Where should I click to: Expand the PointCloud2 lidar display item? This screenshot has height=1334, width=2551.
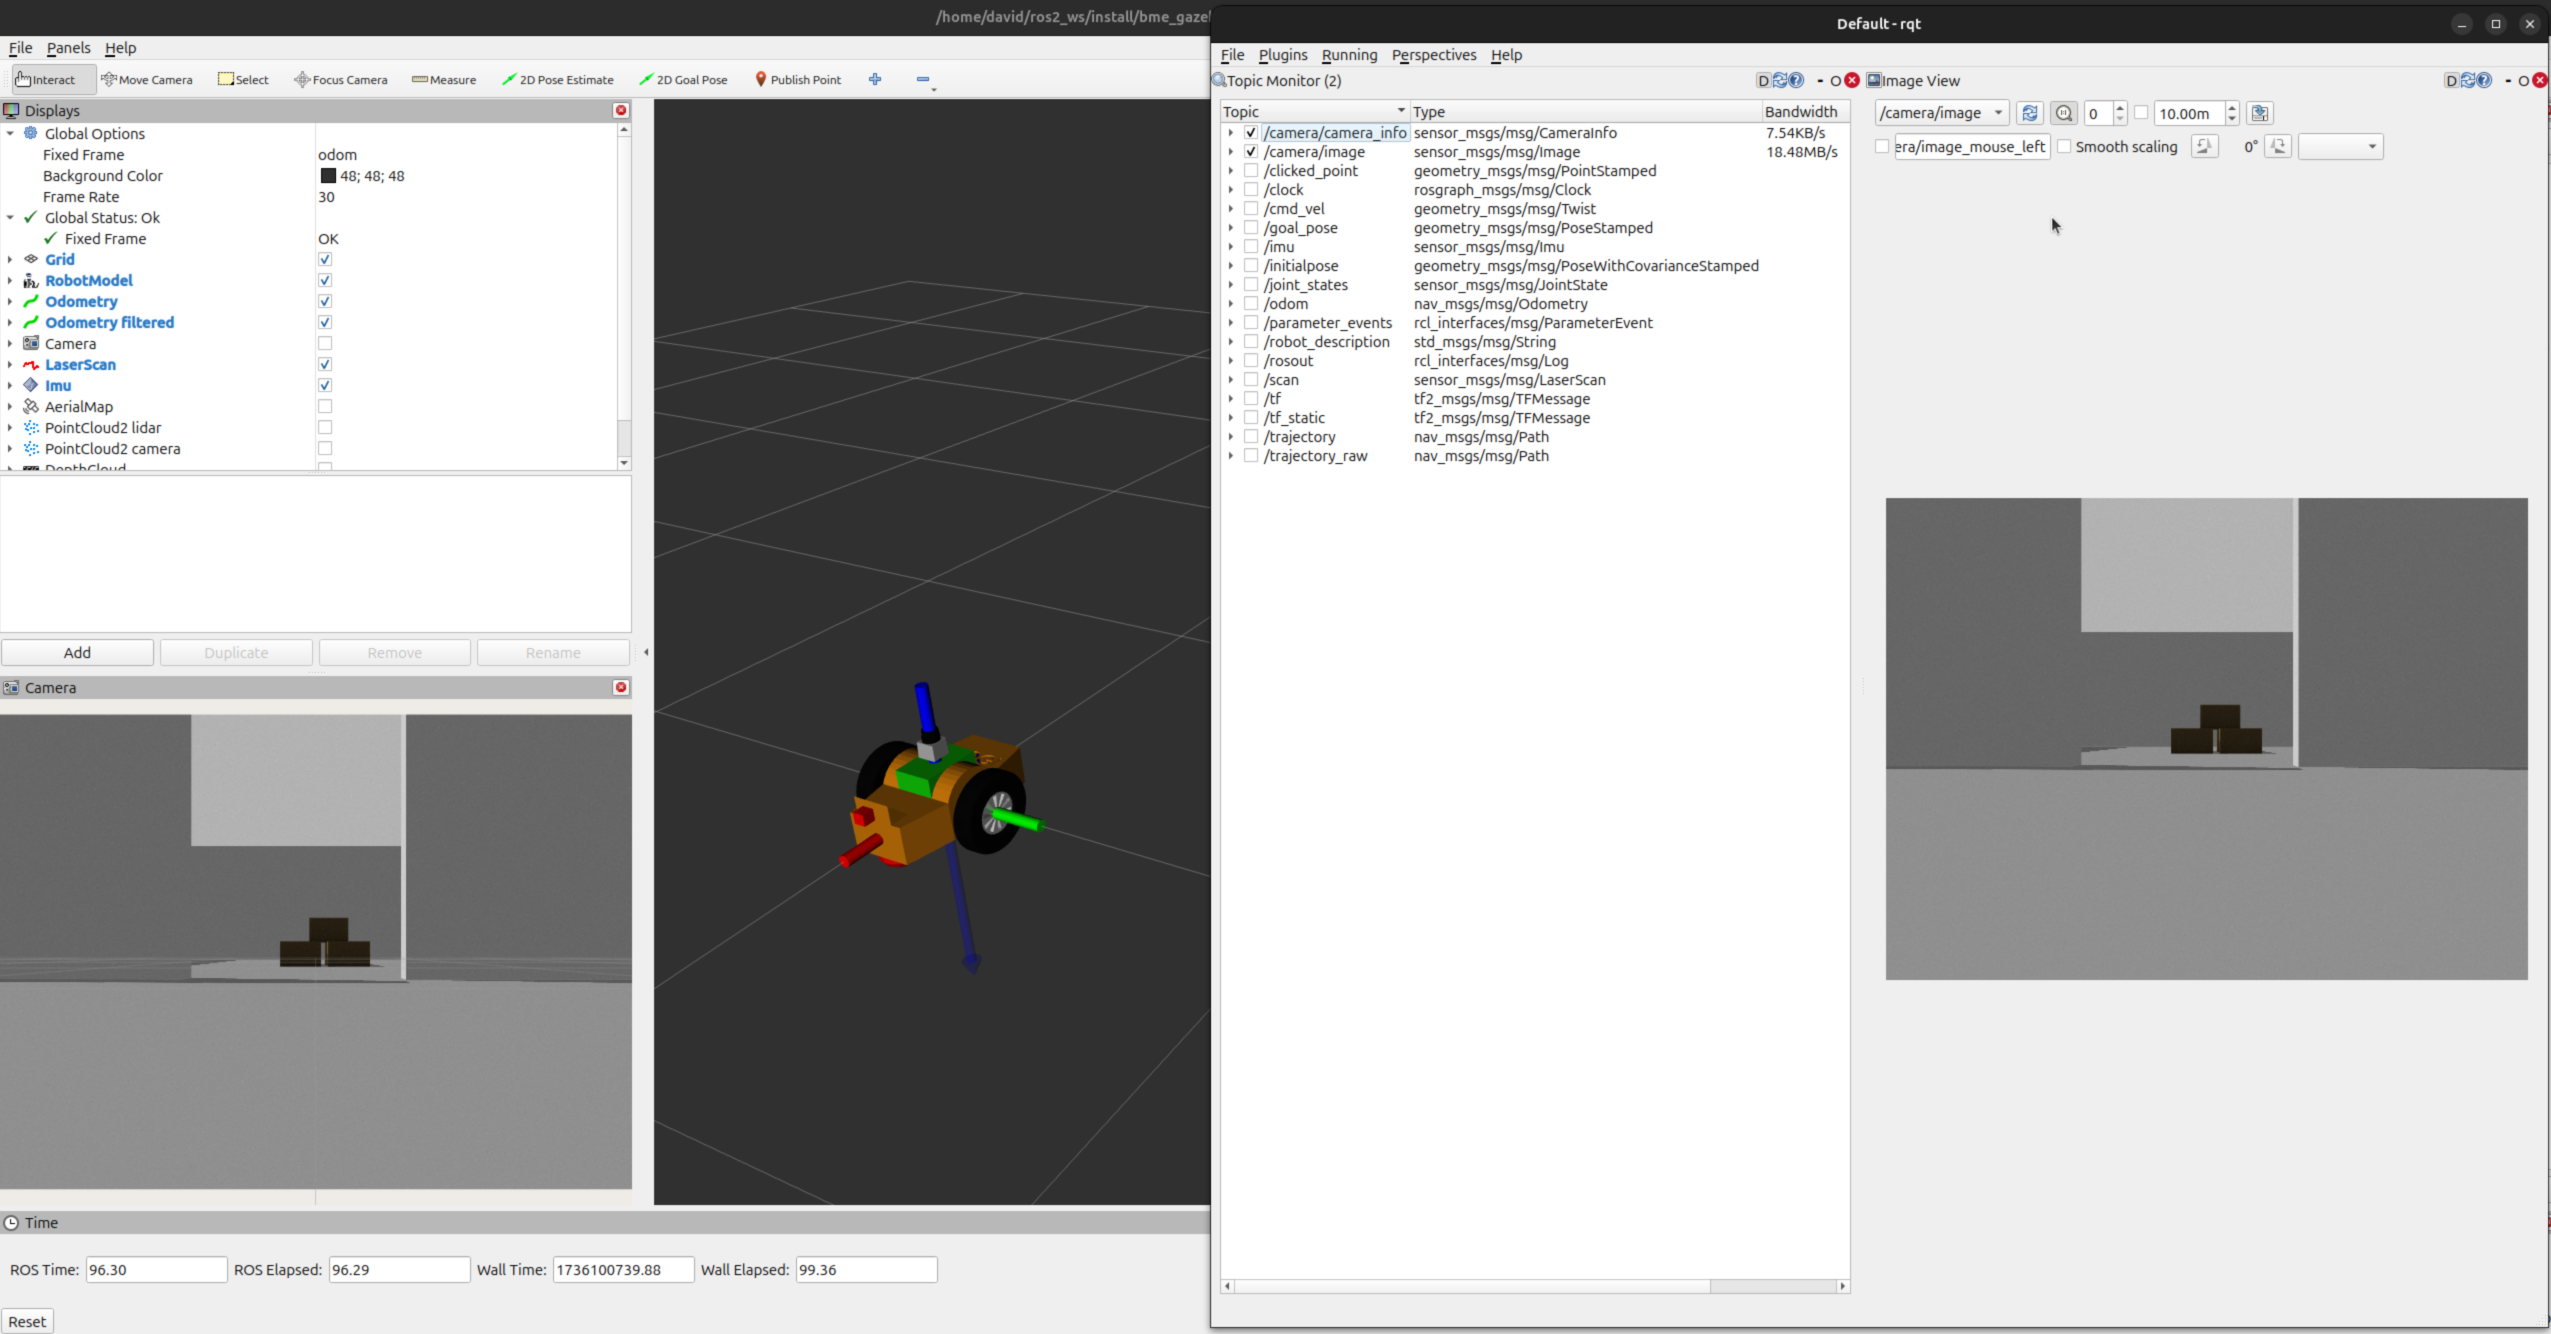[x=10, y=428]
